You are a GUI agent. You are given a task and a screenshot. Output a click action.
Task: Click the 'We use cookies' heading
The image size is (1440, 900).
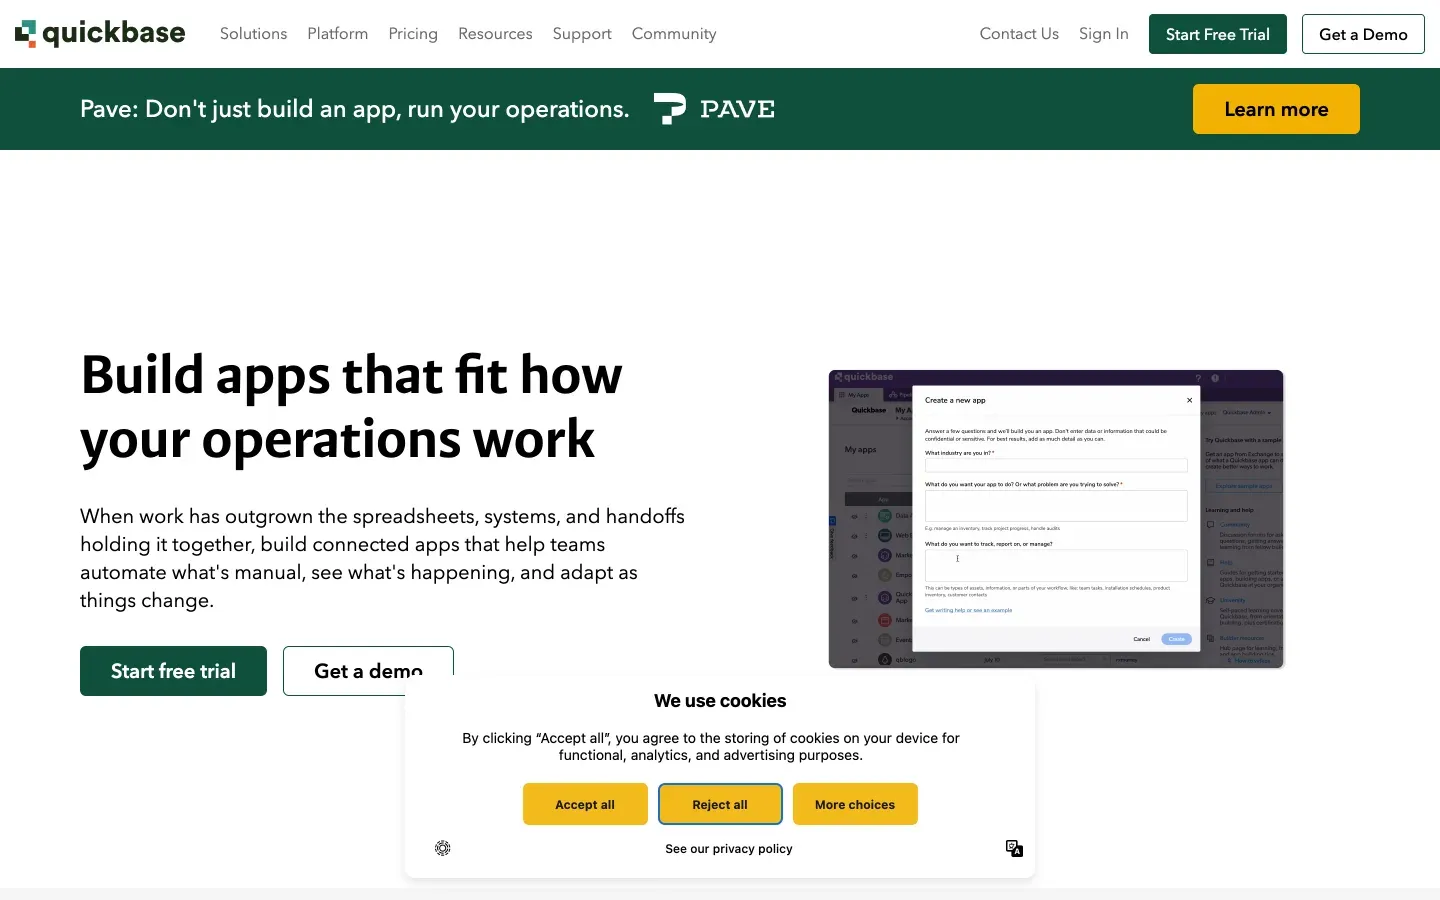coord(720,701)
